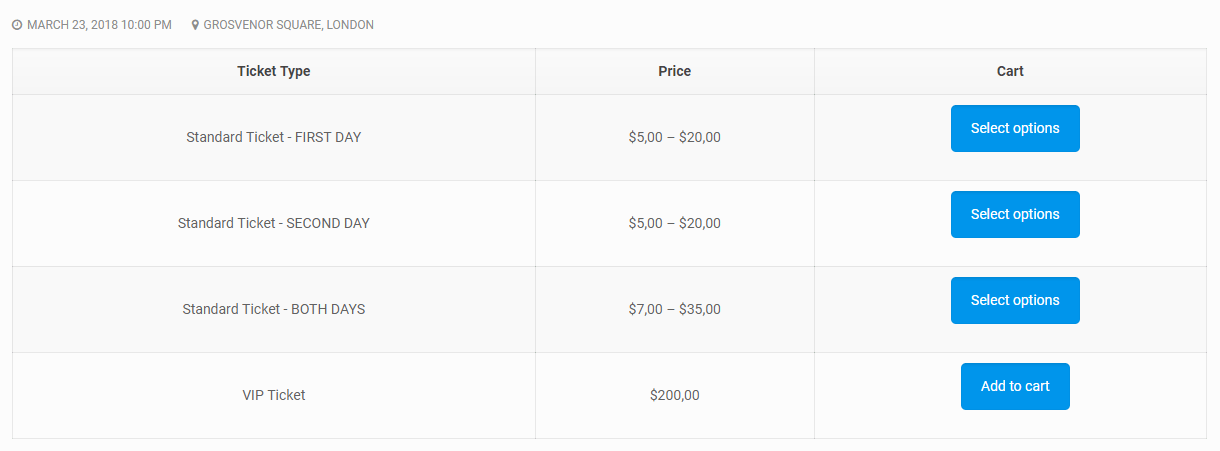Select options for BOTH DAYS ticket

pyautogui.click(x=1014, y=300)
